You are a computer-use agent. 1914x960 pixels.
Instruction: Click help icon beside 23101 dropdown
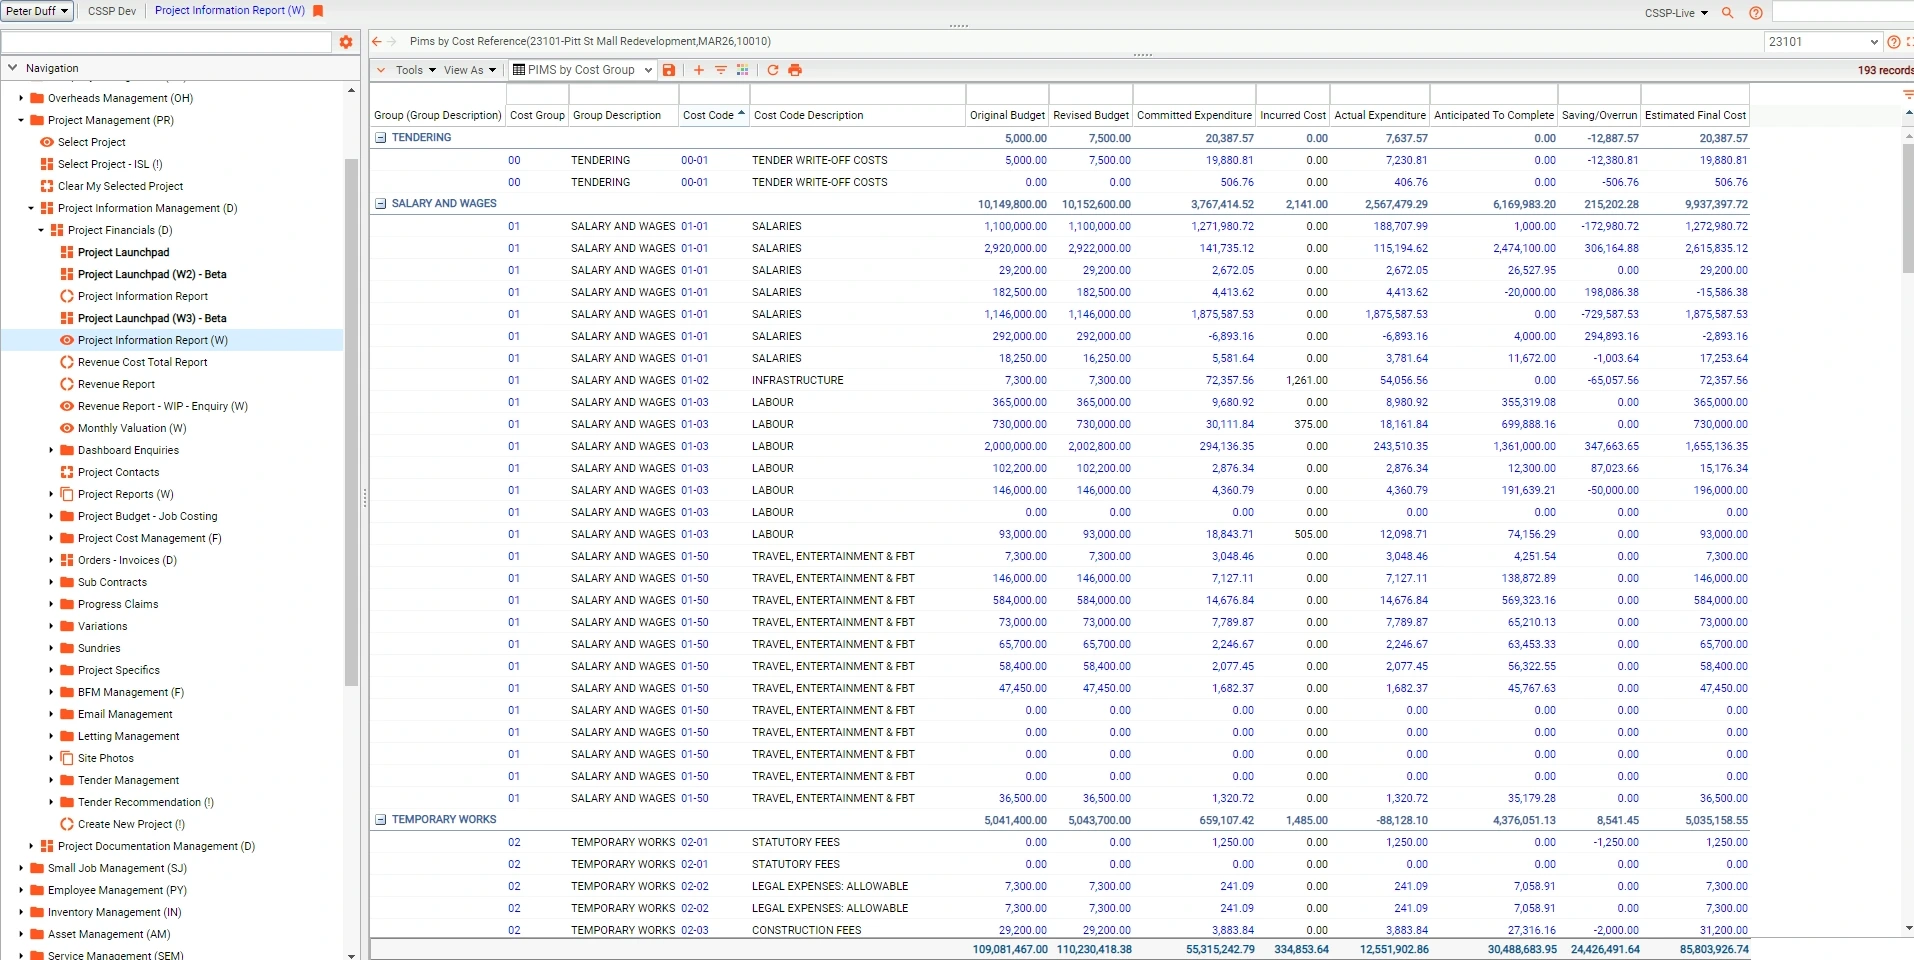pyautogui.click(x=1893, y=42)
